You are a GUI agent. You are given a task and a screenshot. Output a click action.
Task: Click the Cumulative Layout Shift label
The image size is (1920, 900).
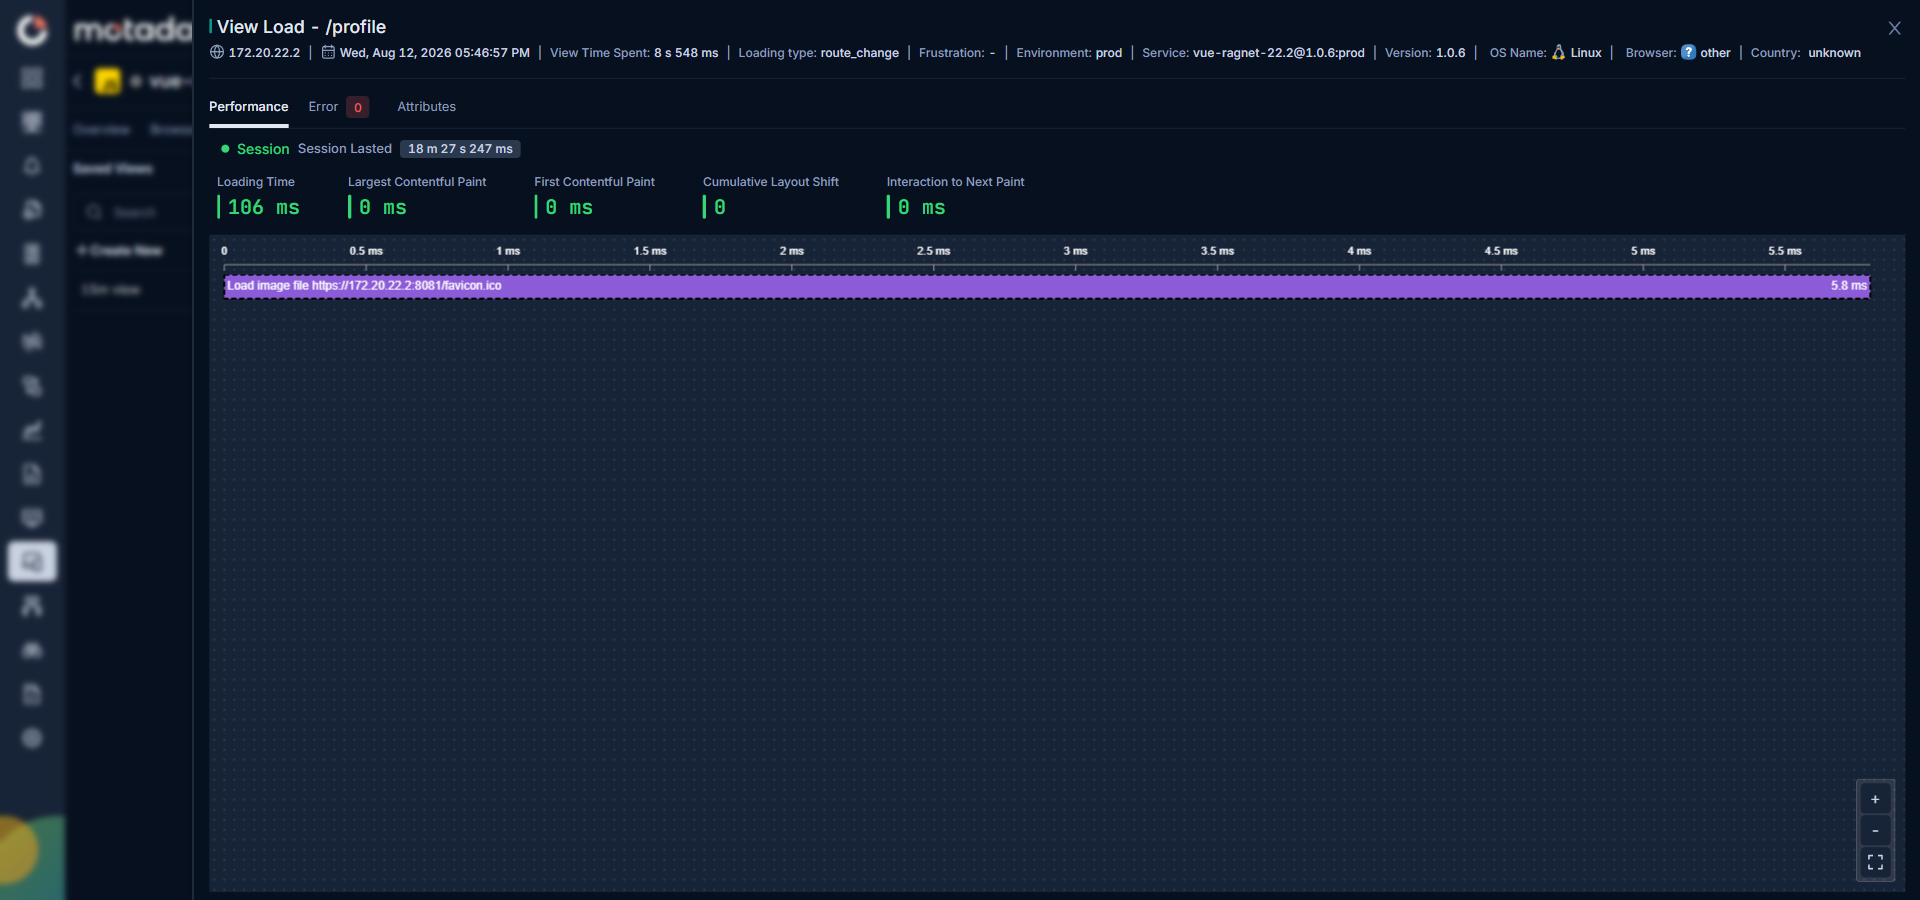[x=770, y=182]
